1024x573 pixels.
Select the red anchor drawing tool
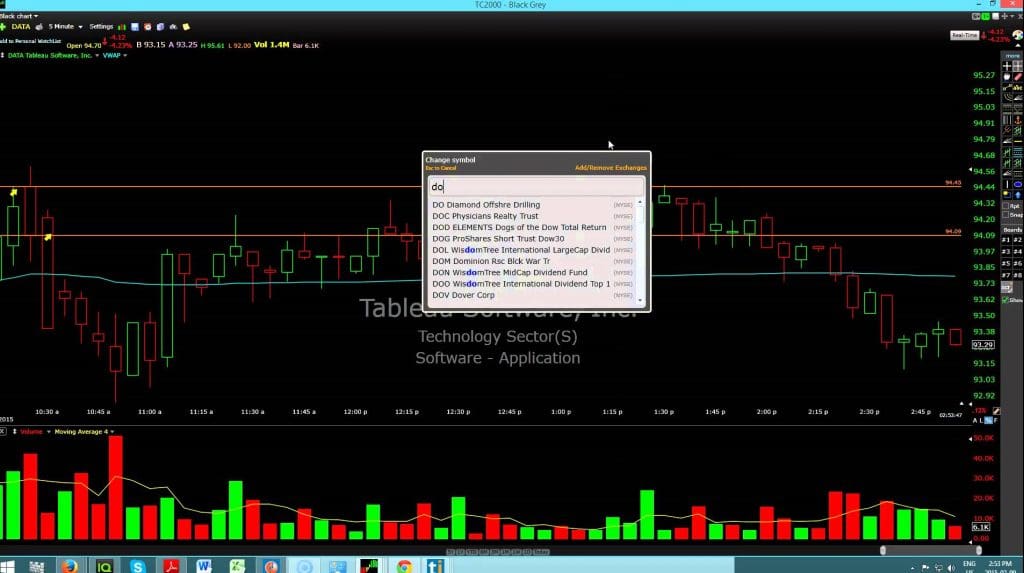click(x=1017, y=120)
